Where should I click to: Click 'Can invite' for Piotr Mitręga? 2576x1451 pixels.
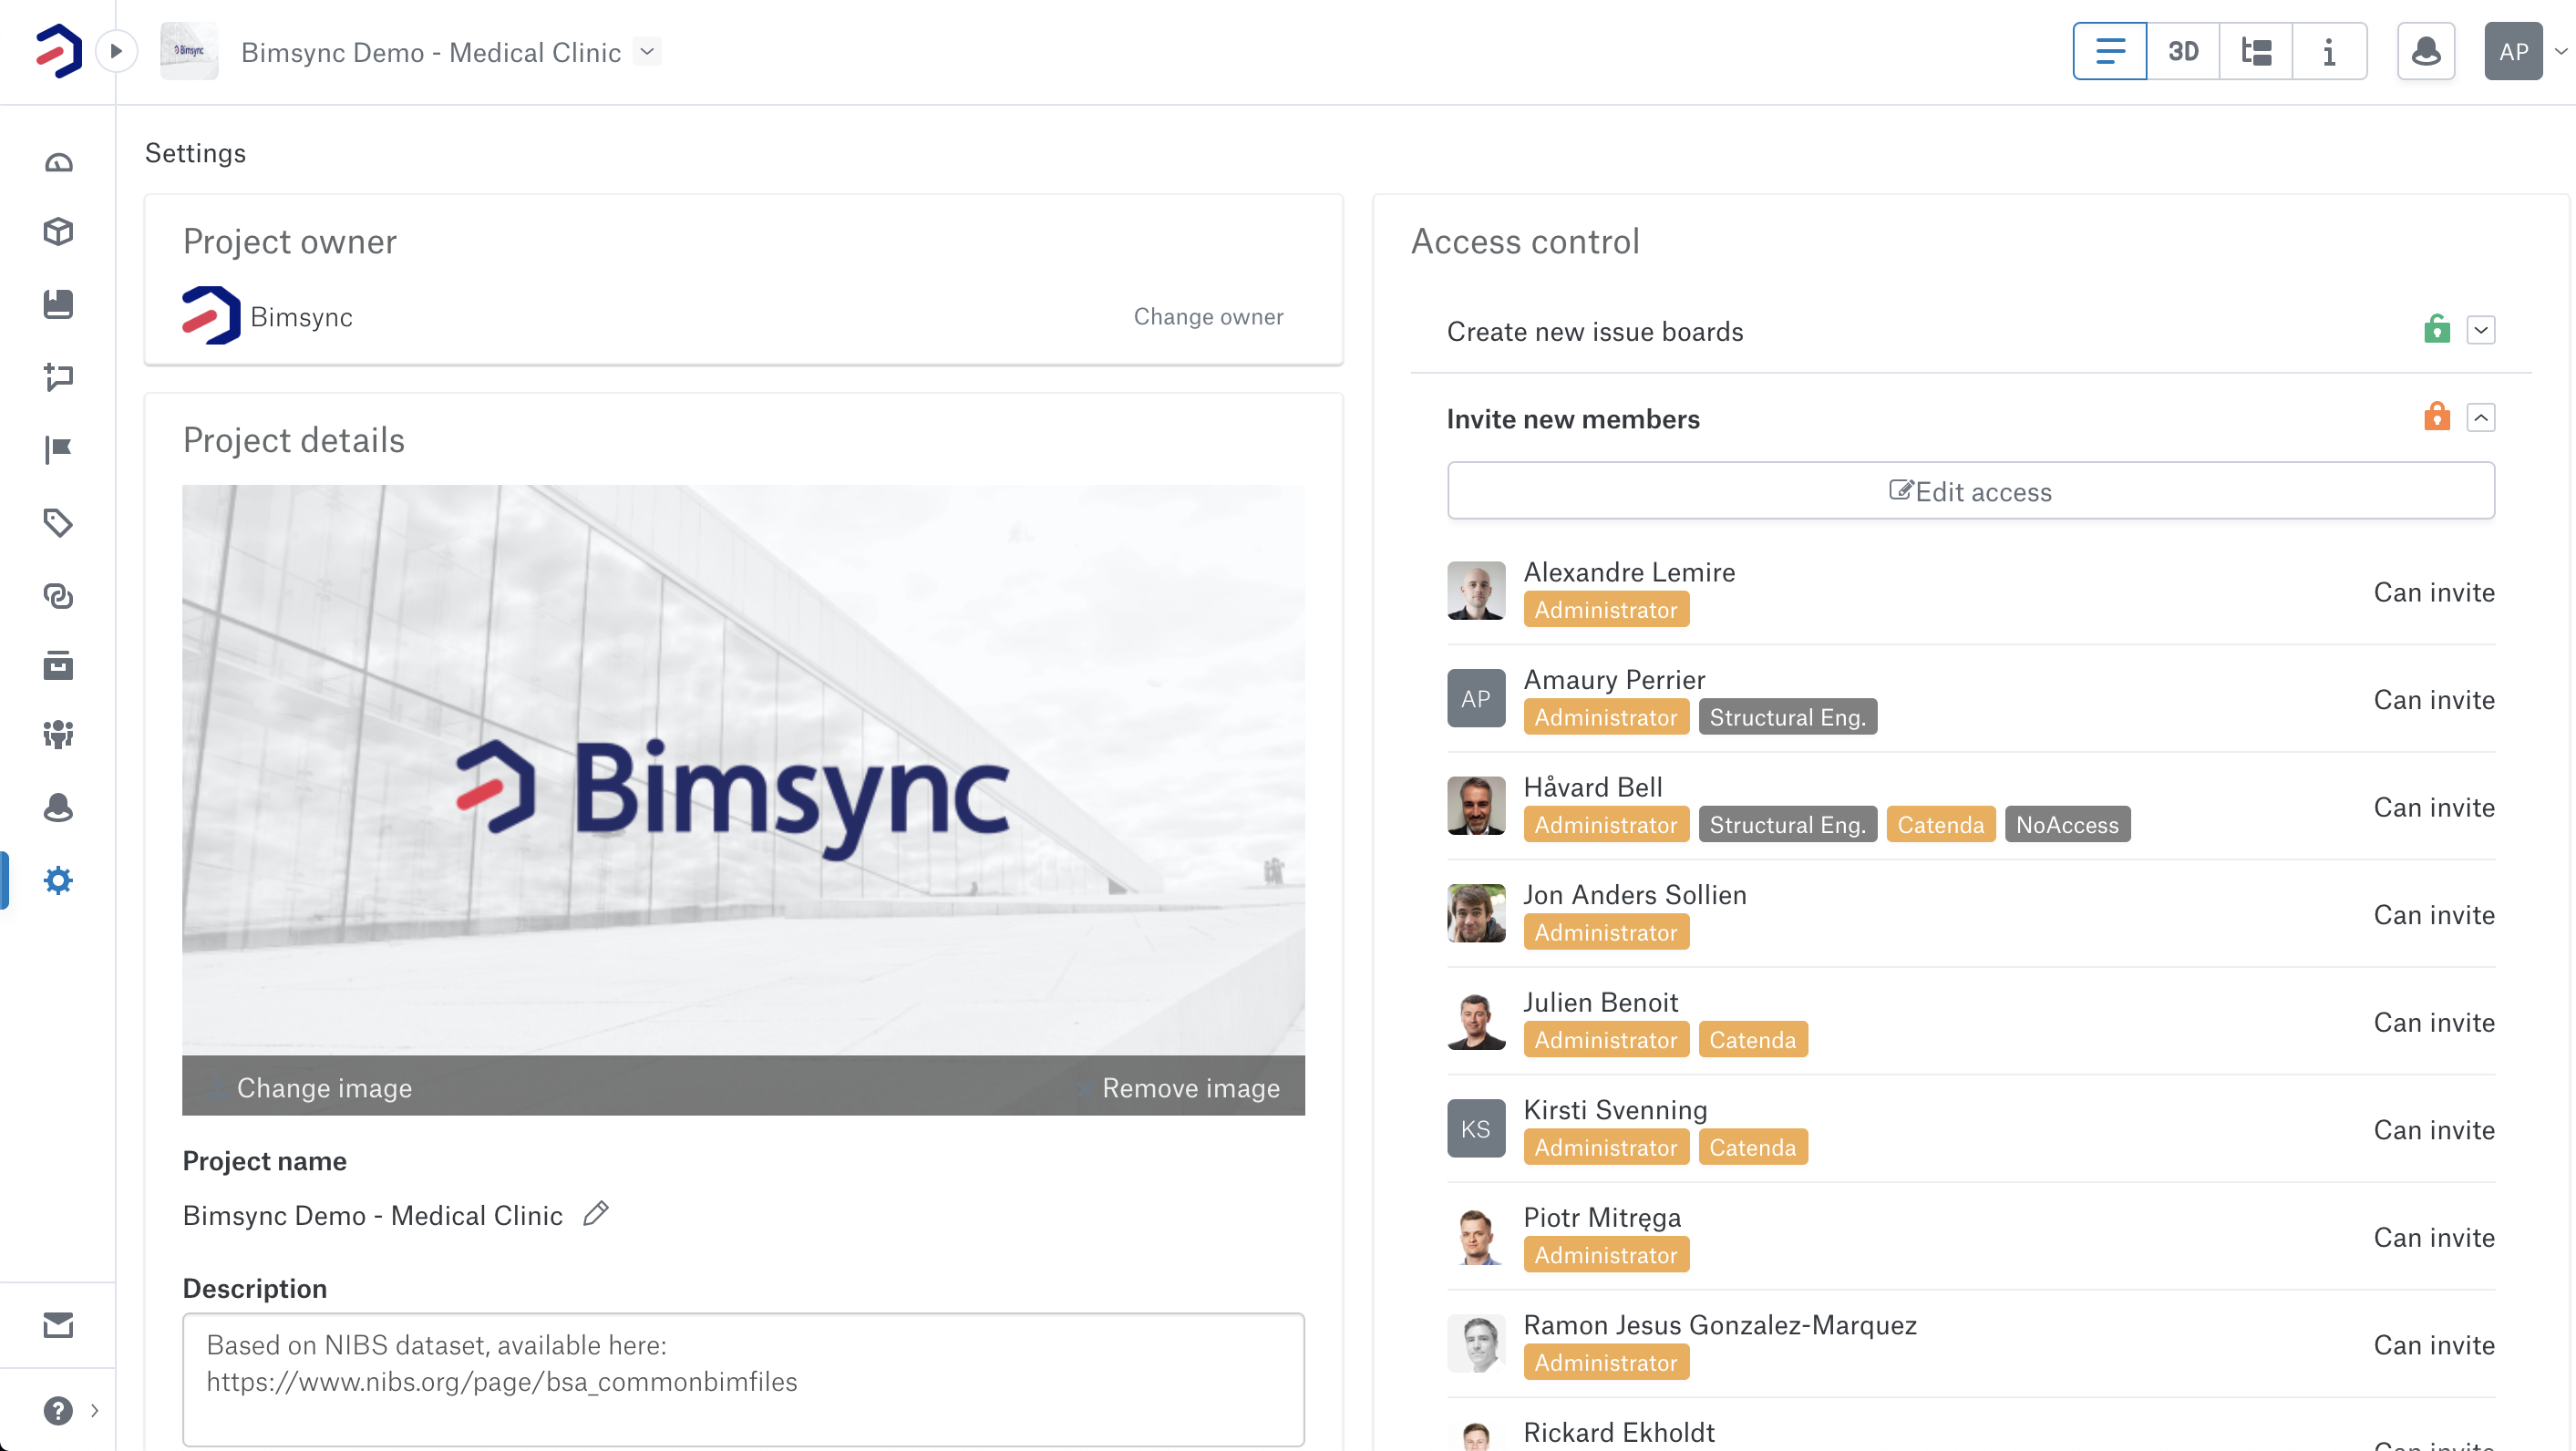[2434, 1237]
